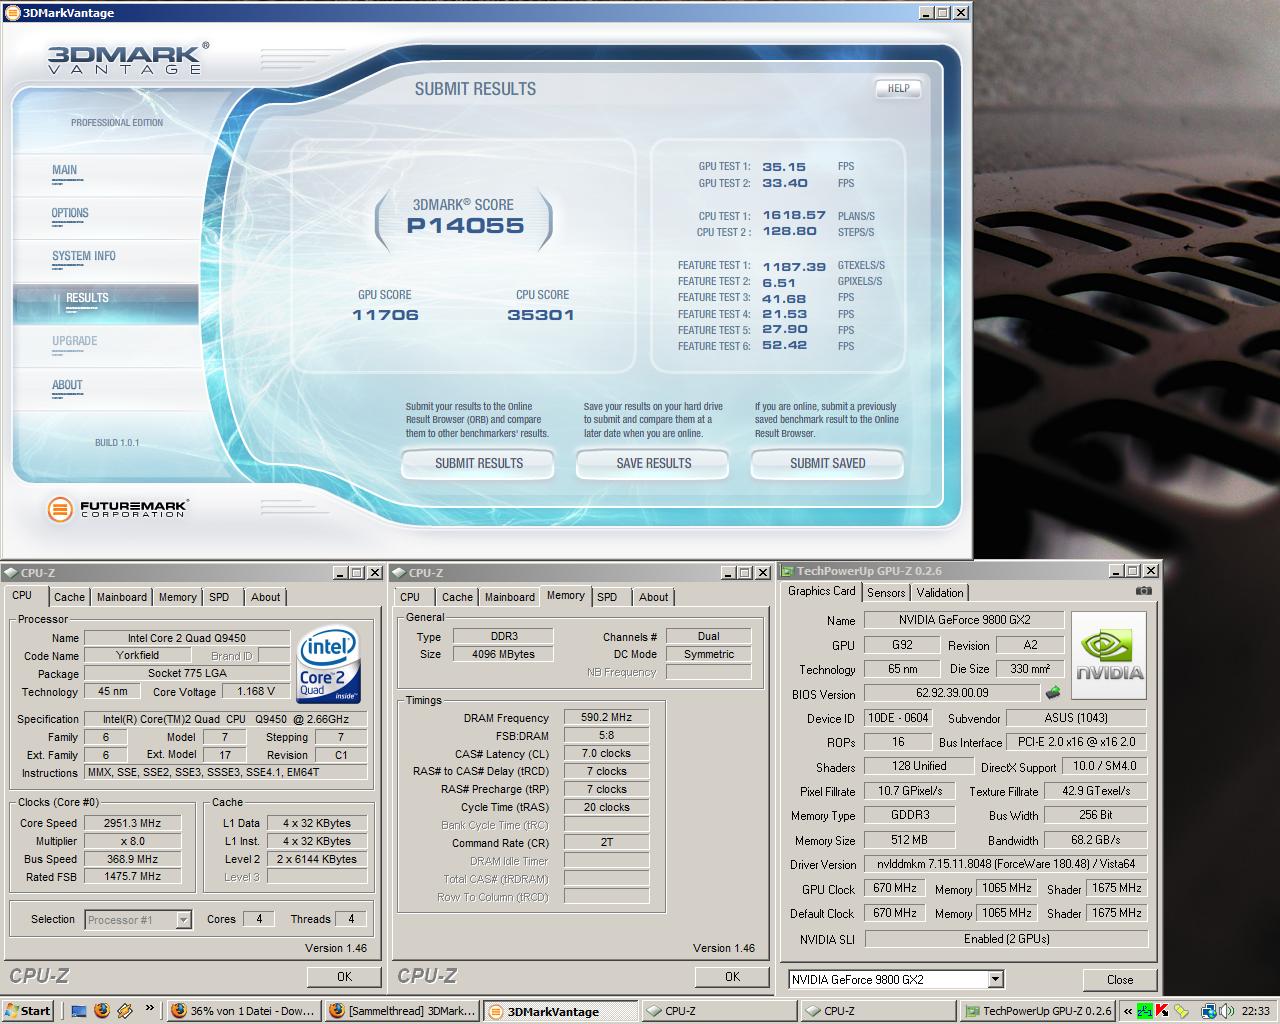This screenshot has width=1280, height=1024.
Task: Switch to TechPowerUp GPU-Z taskbar item
Action: (1037, 1011)
